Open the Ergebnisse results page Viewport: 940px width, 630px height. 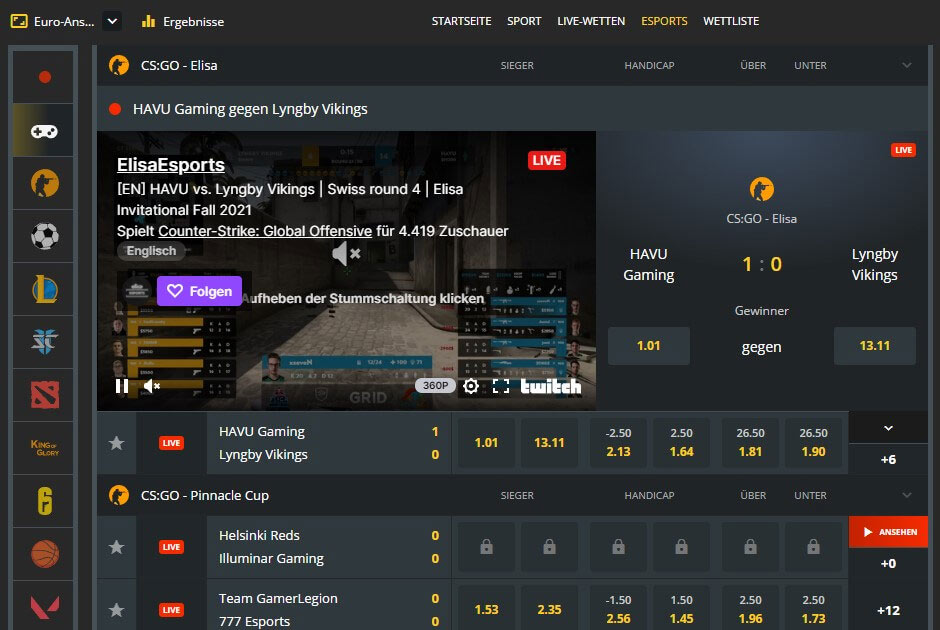point(193,22)
